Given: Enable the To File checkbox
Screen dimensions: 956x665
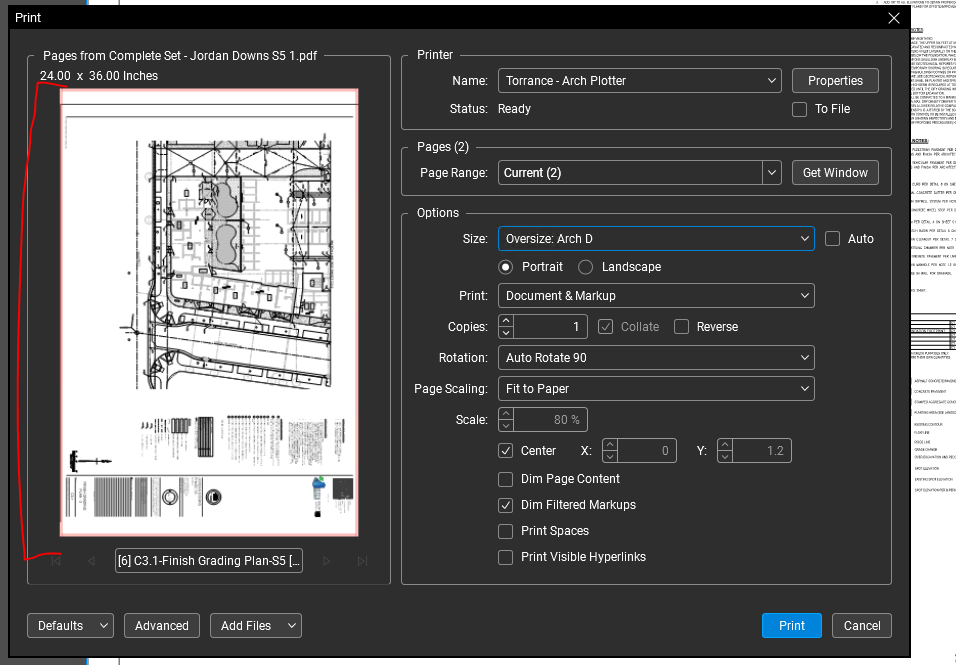Looking at the screenshot, I should [799, 109].
